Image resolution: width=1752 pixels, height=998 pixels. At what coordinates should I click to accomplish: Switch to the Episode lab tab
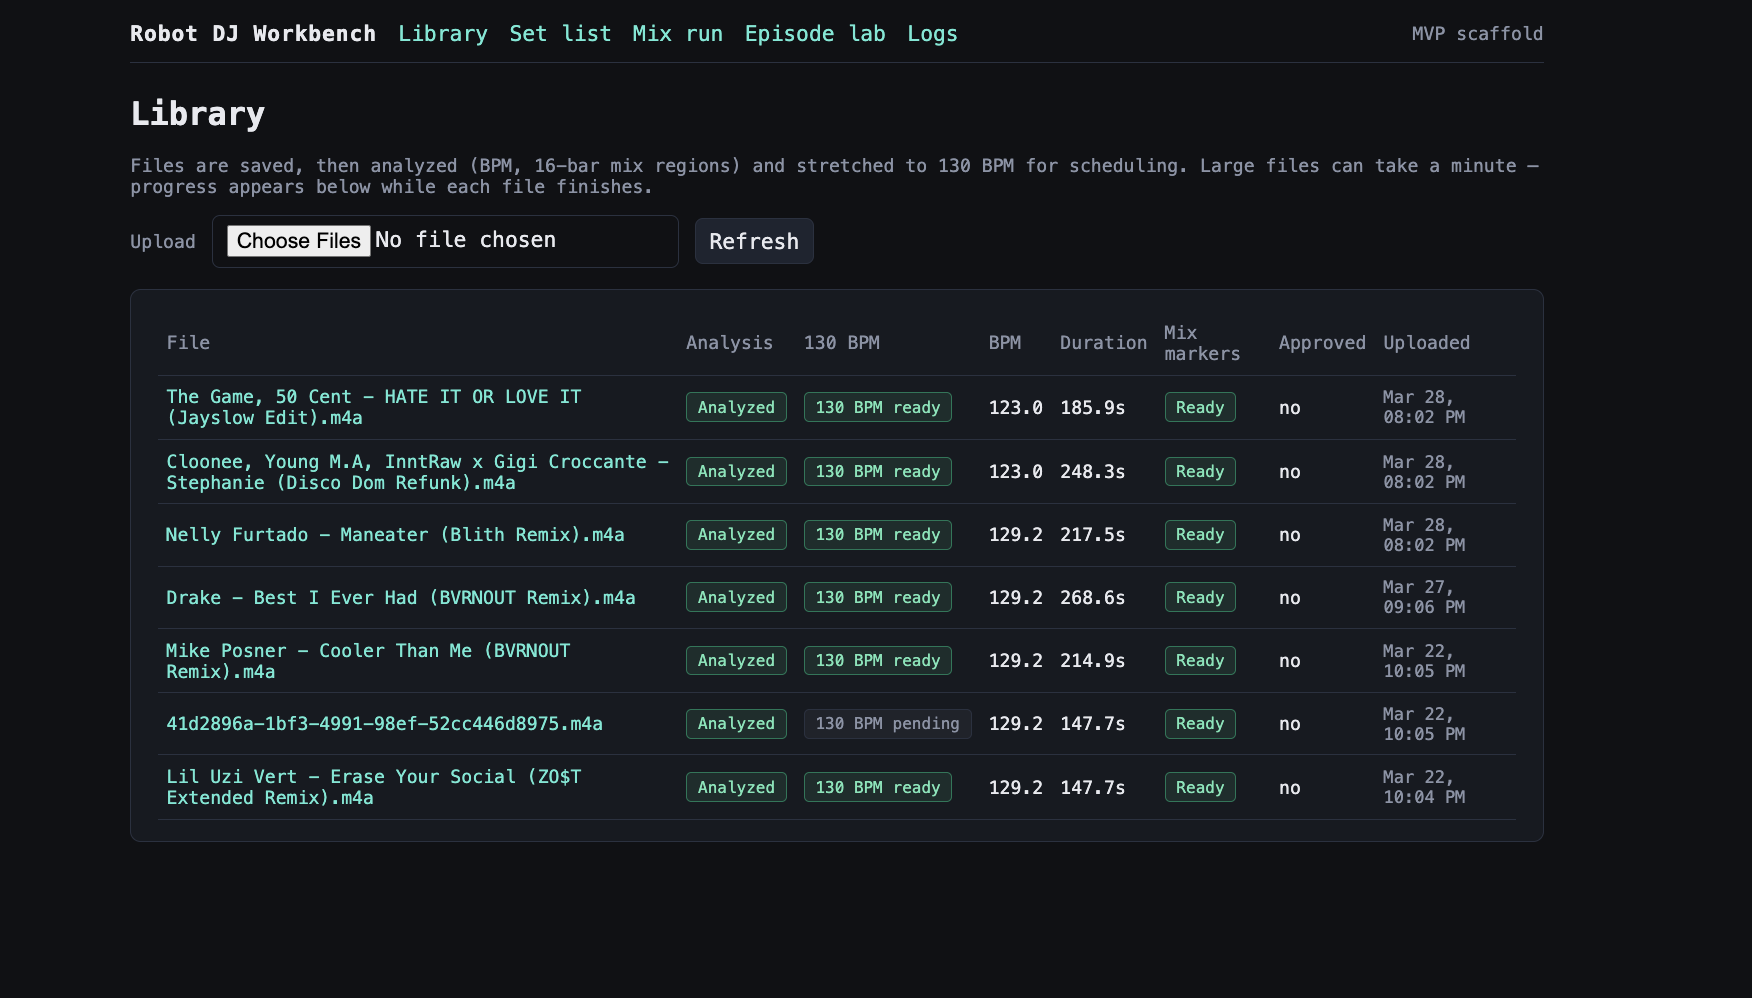[x=814, y=33]
